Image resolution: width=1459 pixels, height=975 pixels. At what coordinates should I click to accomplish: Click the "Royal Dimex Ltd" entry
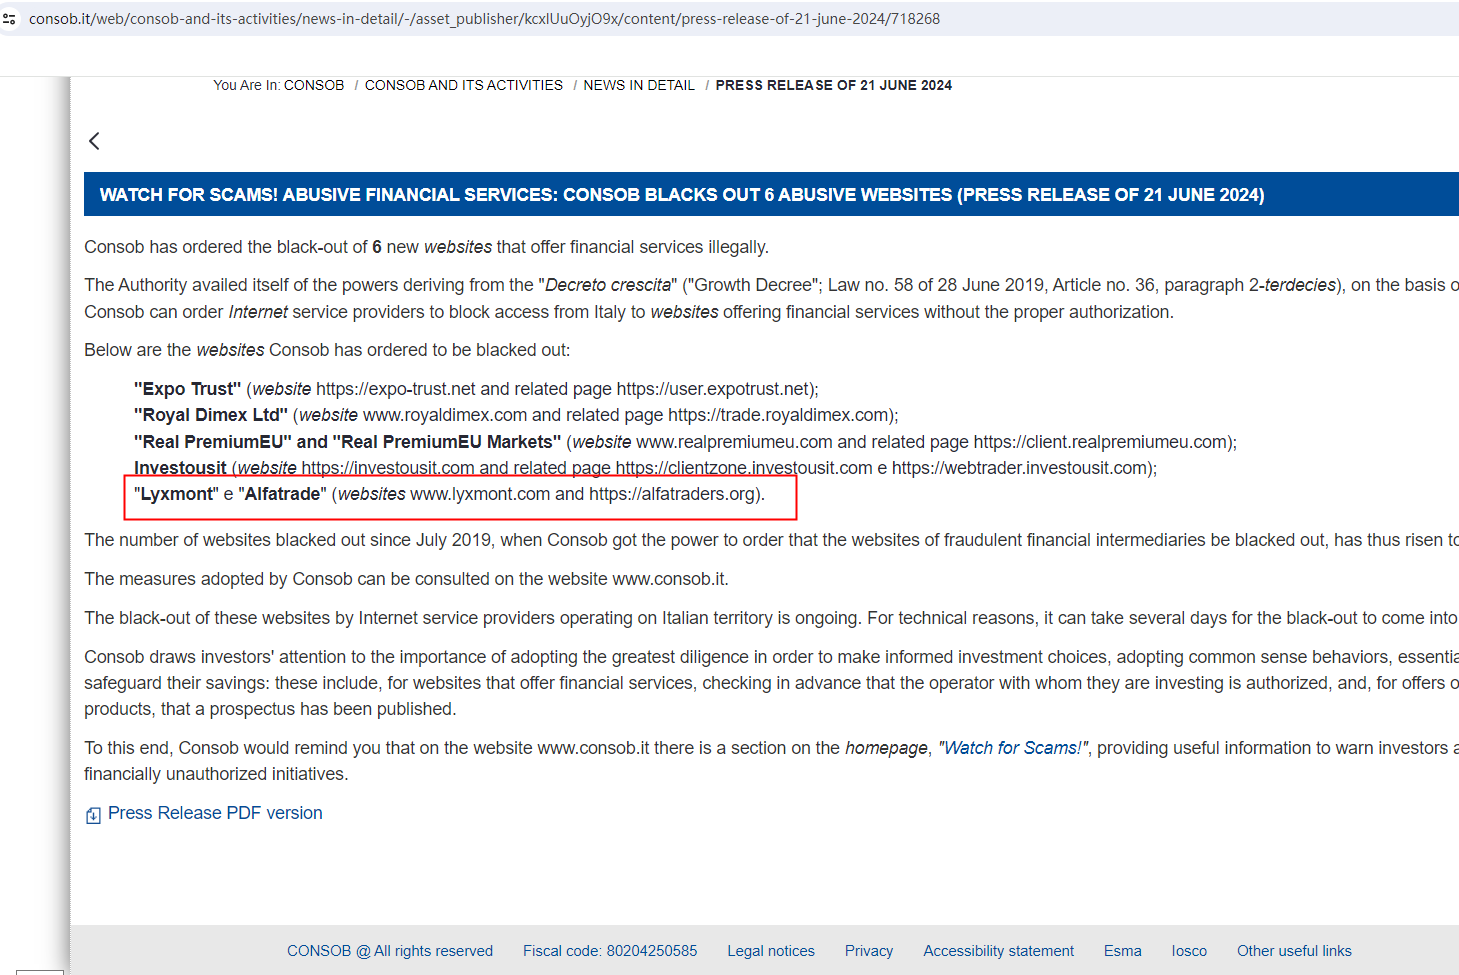pos(516,415)
